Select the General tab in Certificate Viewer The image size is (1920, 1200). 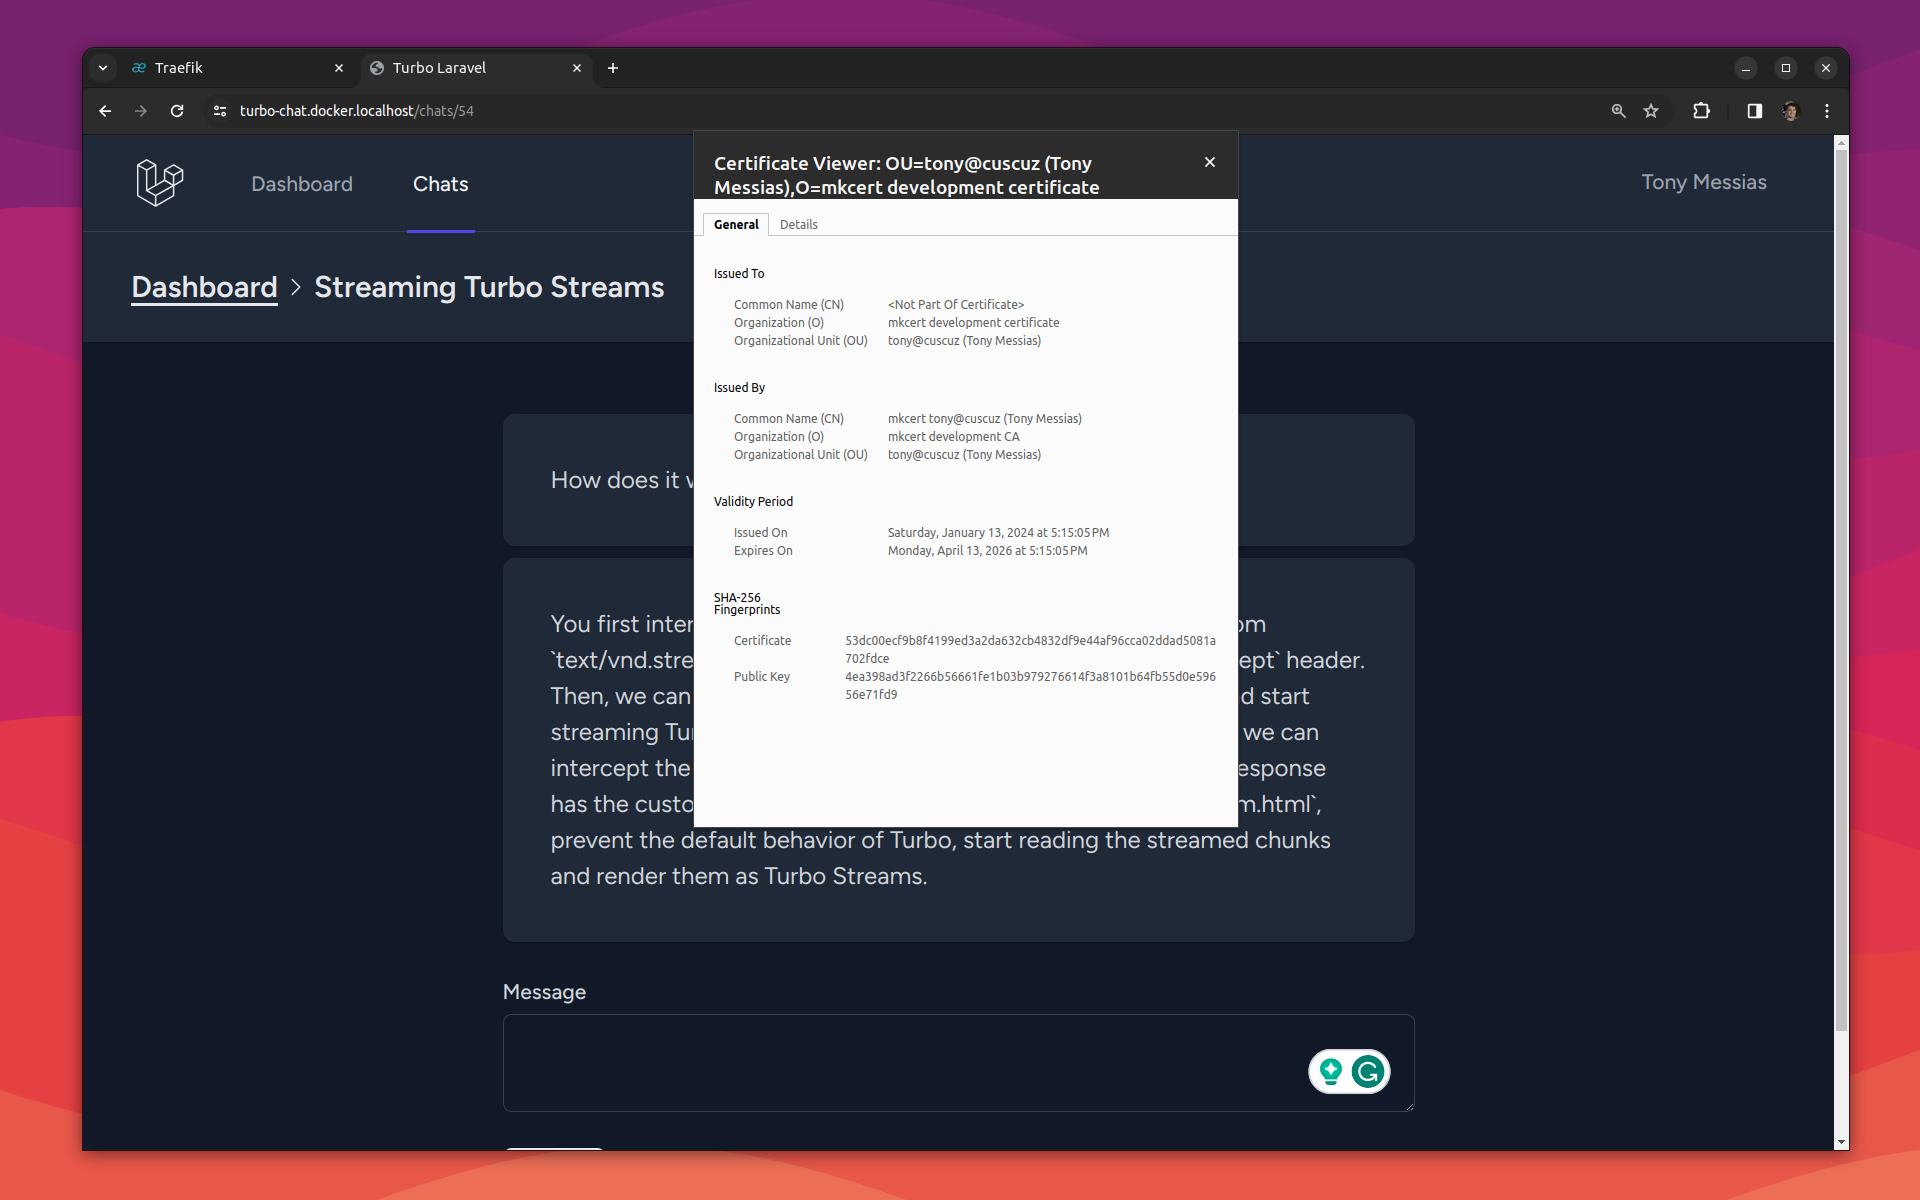(x=736, y=225)
